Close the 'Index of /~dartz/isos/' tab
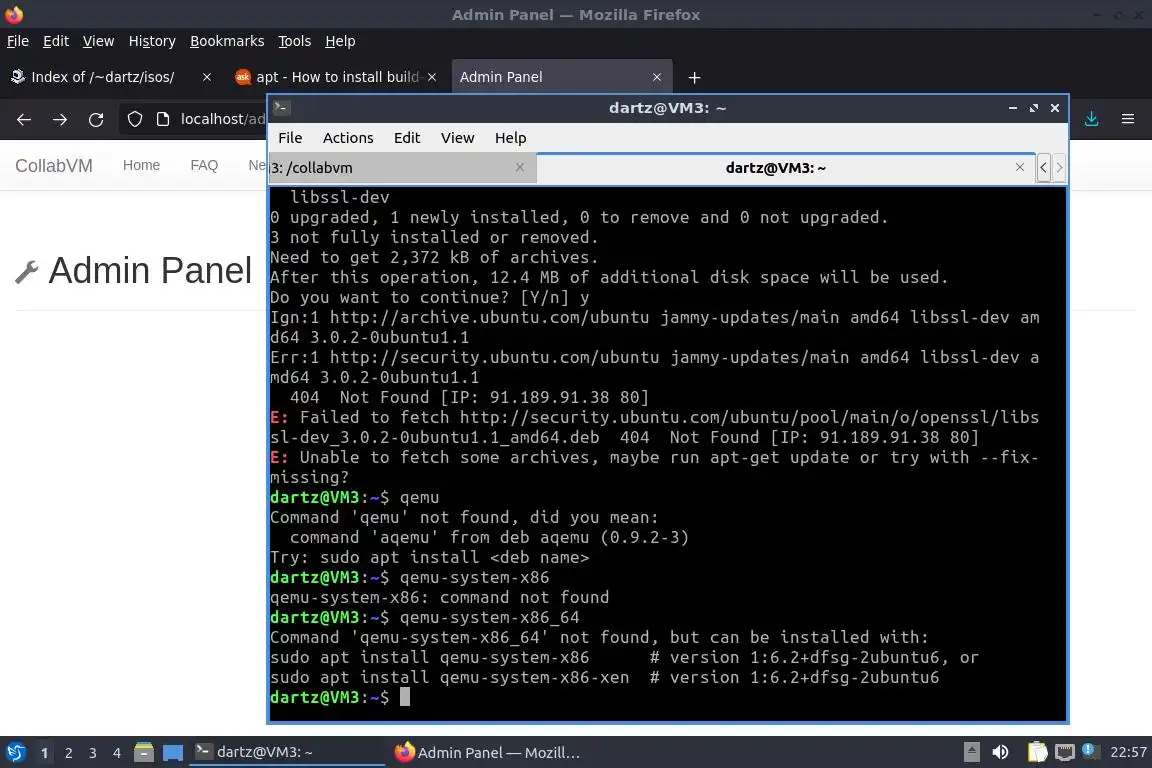1152x768 pixels. pyautogui.click(x=206, y=77)
